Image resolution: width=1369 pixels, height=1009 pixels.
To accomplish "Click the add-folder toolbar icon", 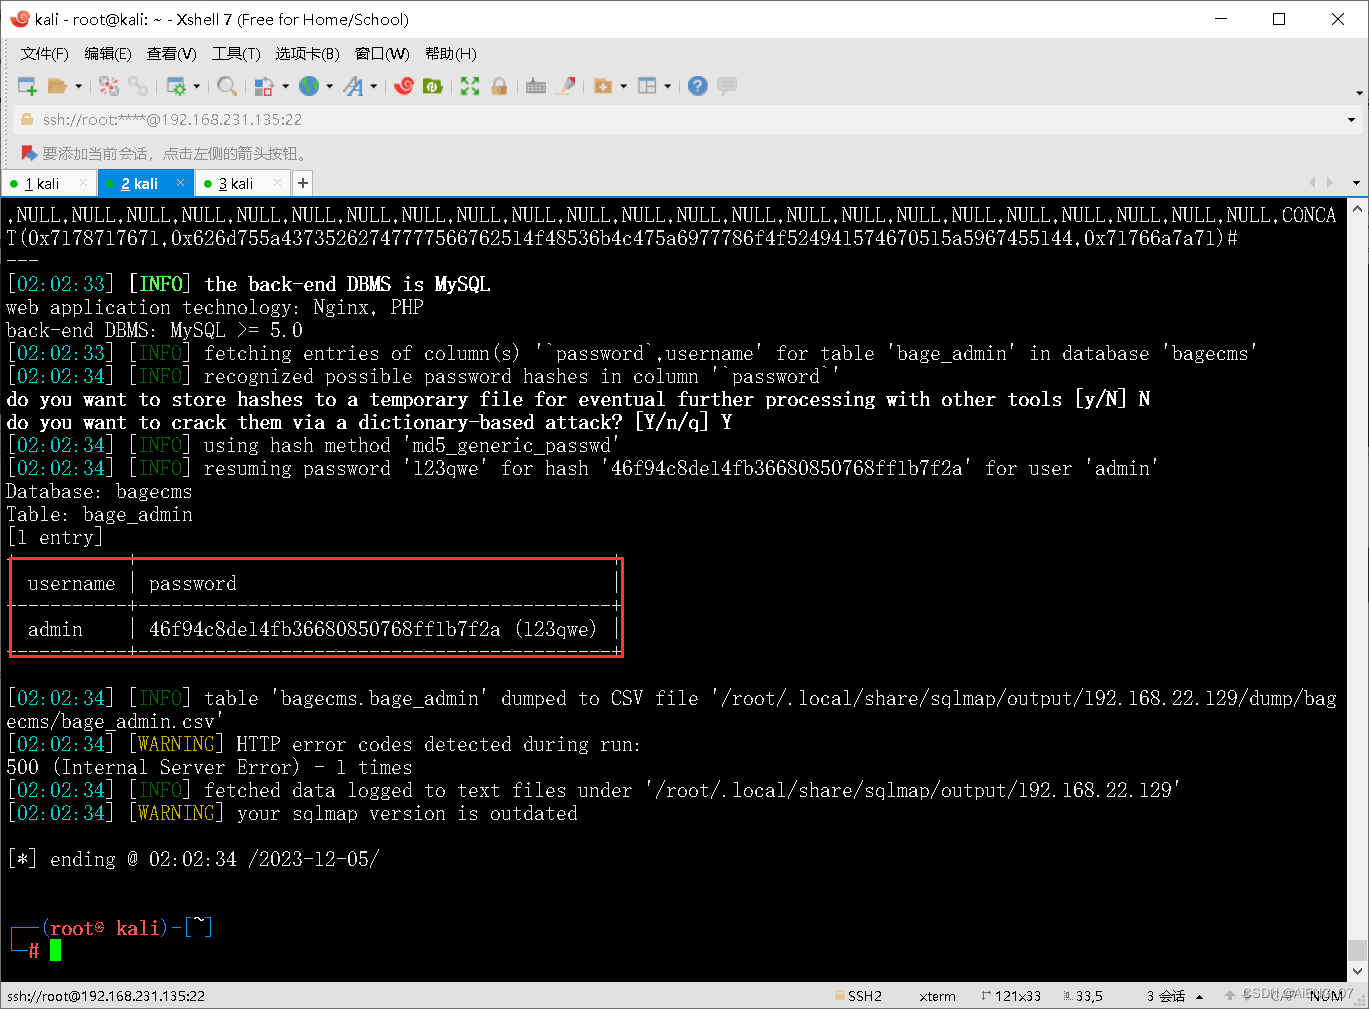I will click(603, 86).
